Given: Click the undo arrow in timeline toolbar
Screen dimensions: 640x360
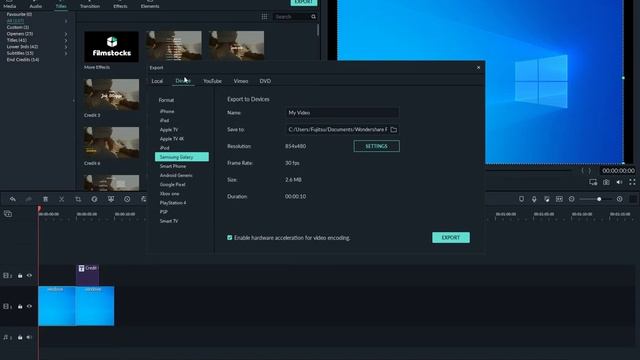Looking at the screenshot, I should pyautogui.click(x=13, y=199).
